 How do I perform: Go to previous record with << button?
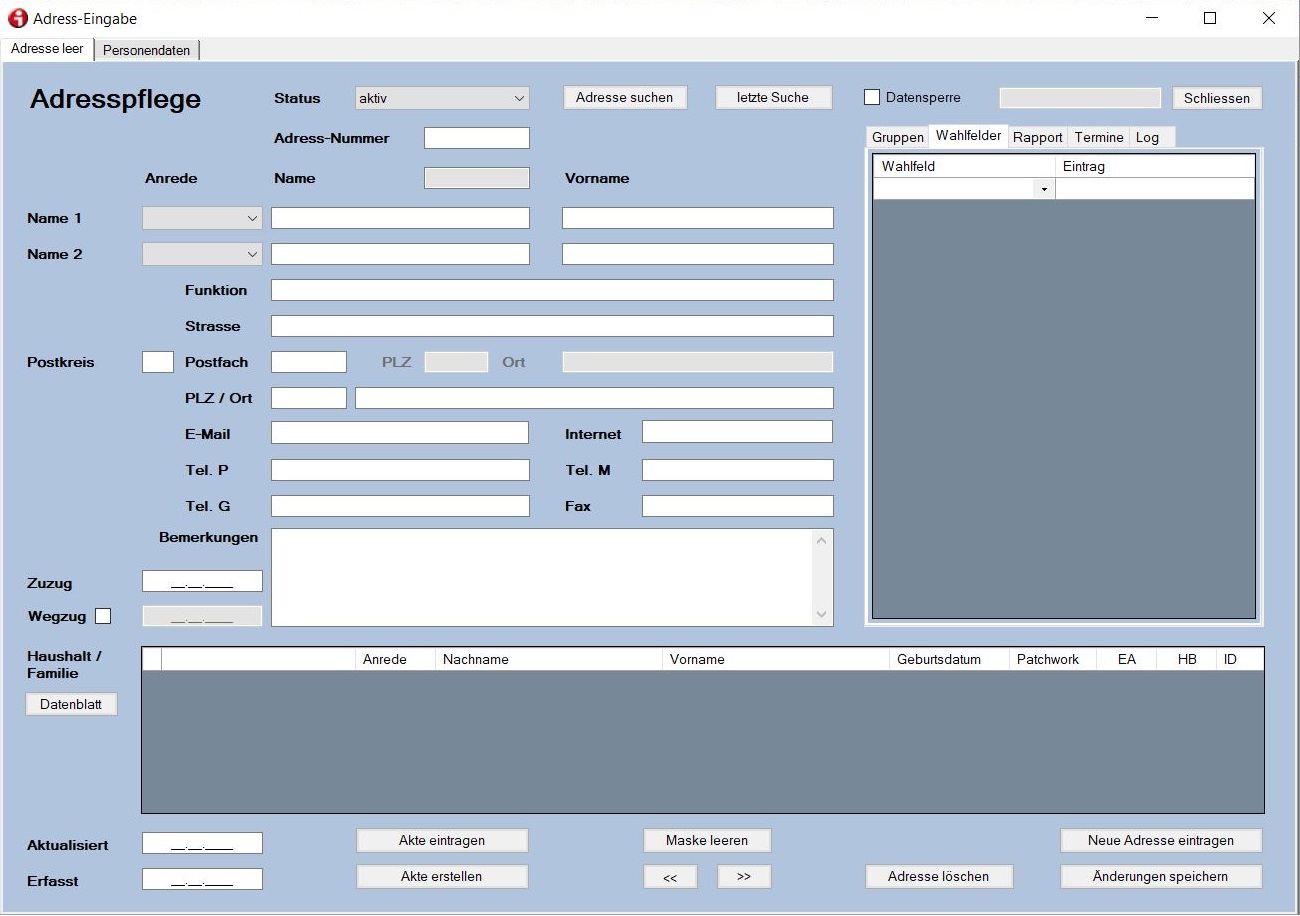point(670,877)
